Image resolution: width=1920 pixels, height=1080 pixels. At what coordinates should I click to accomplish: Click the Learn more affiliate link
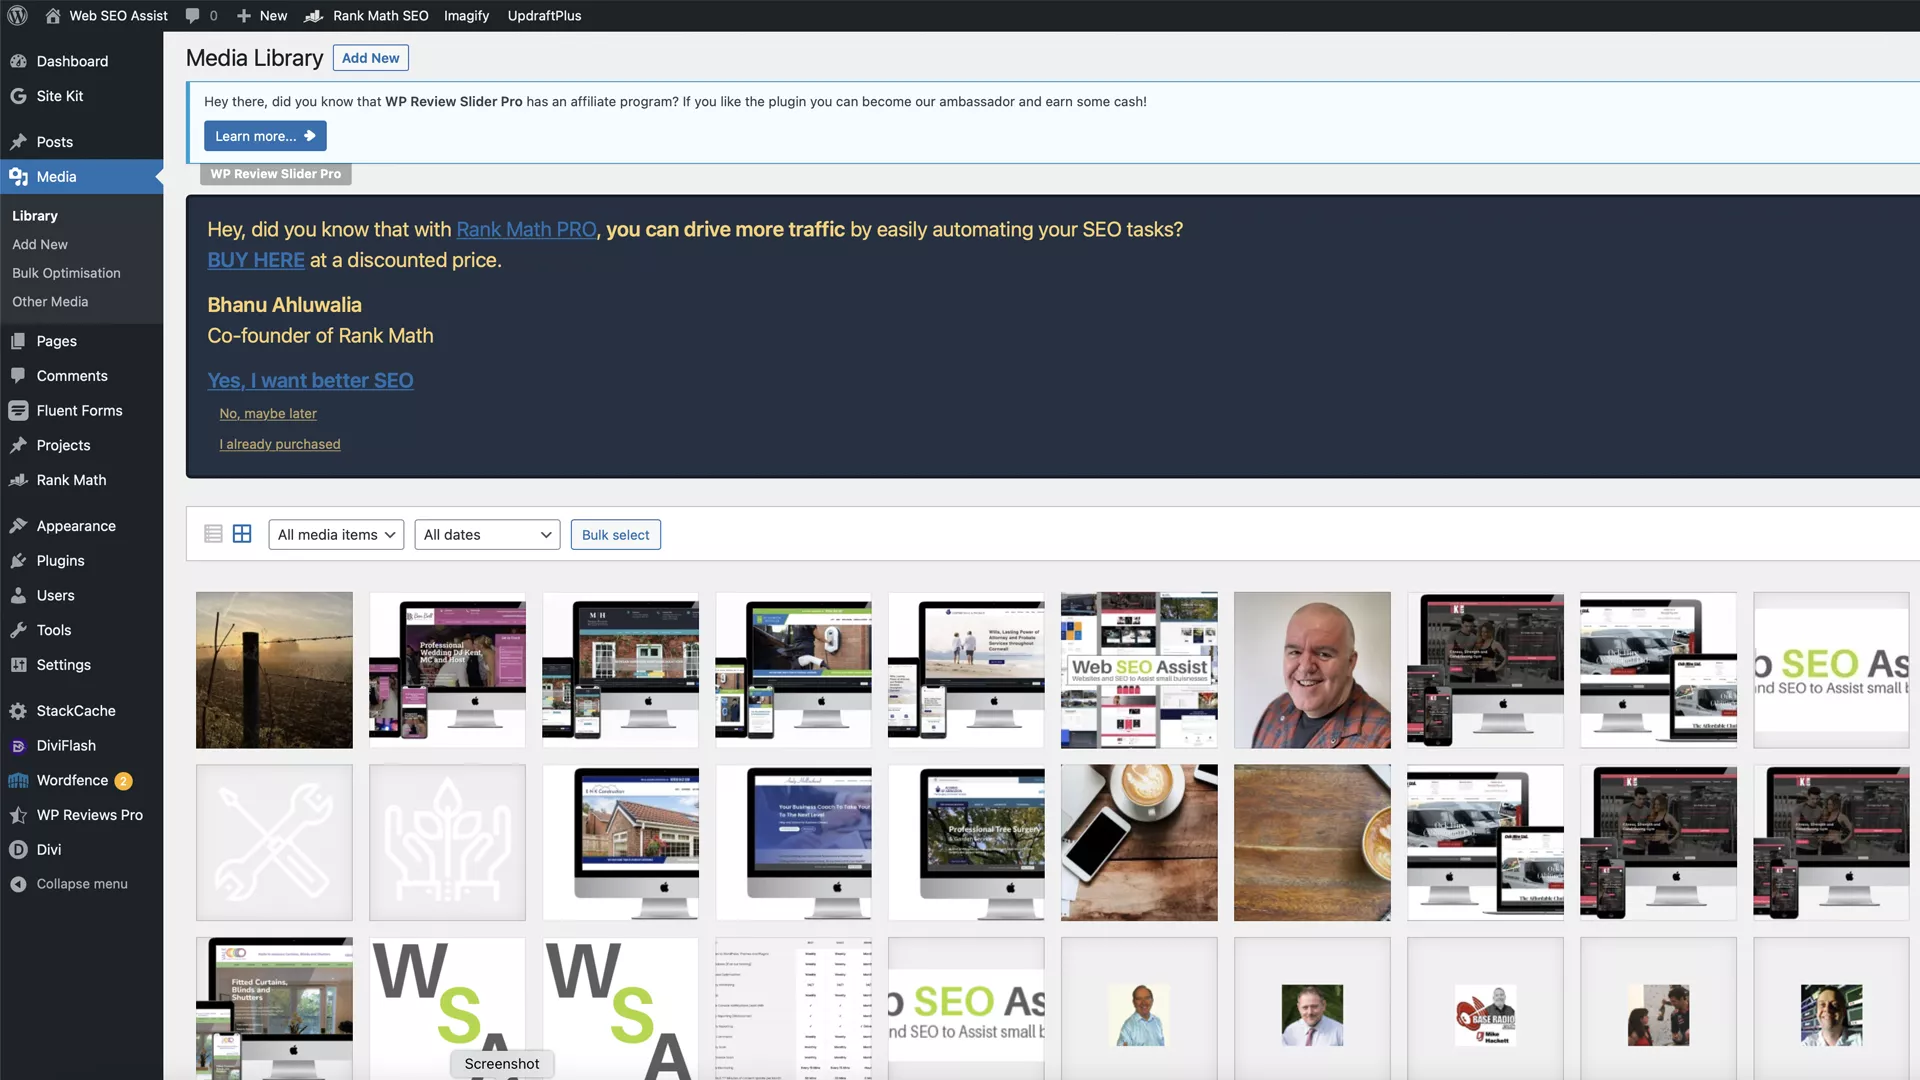264,135
